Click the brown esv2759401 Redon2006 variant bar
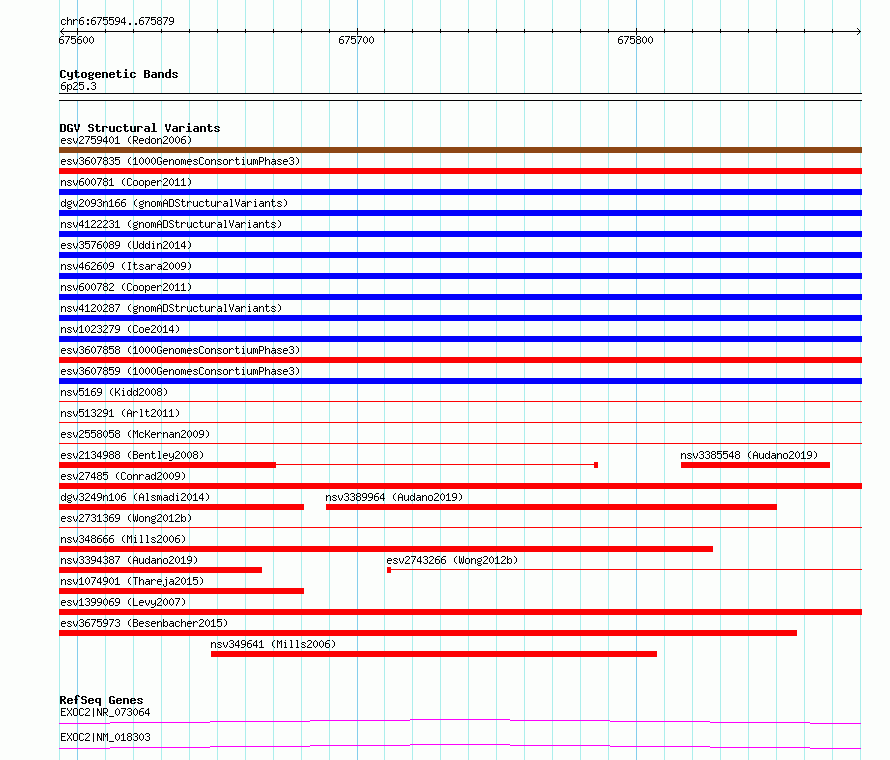 (460, 150)
